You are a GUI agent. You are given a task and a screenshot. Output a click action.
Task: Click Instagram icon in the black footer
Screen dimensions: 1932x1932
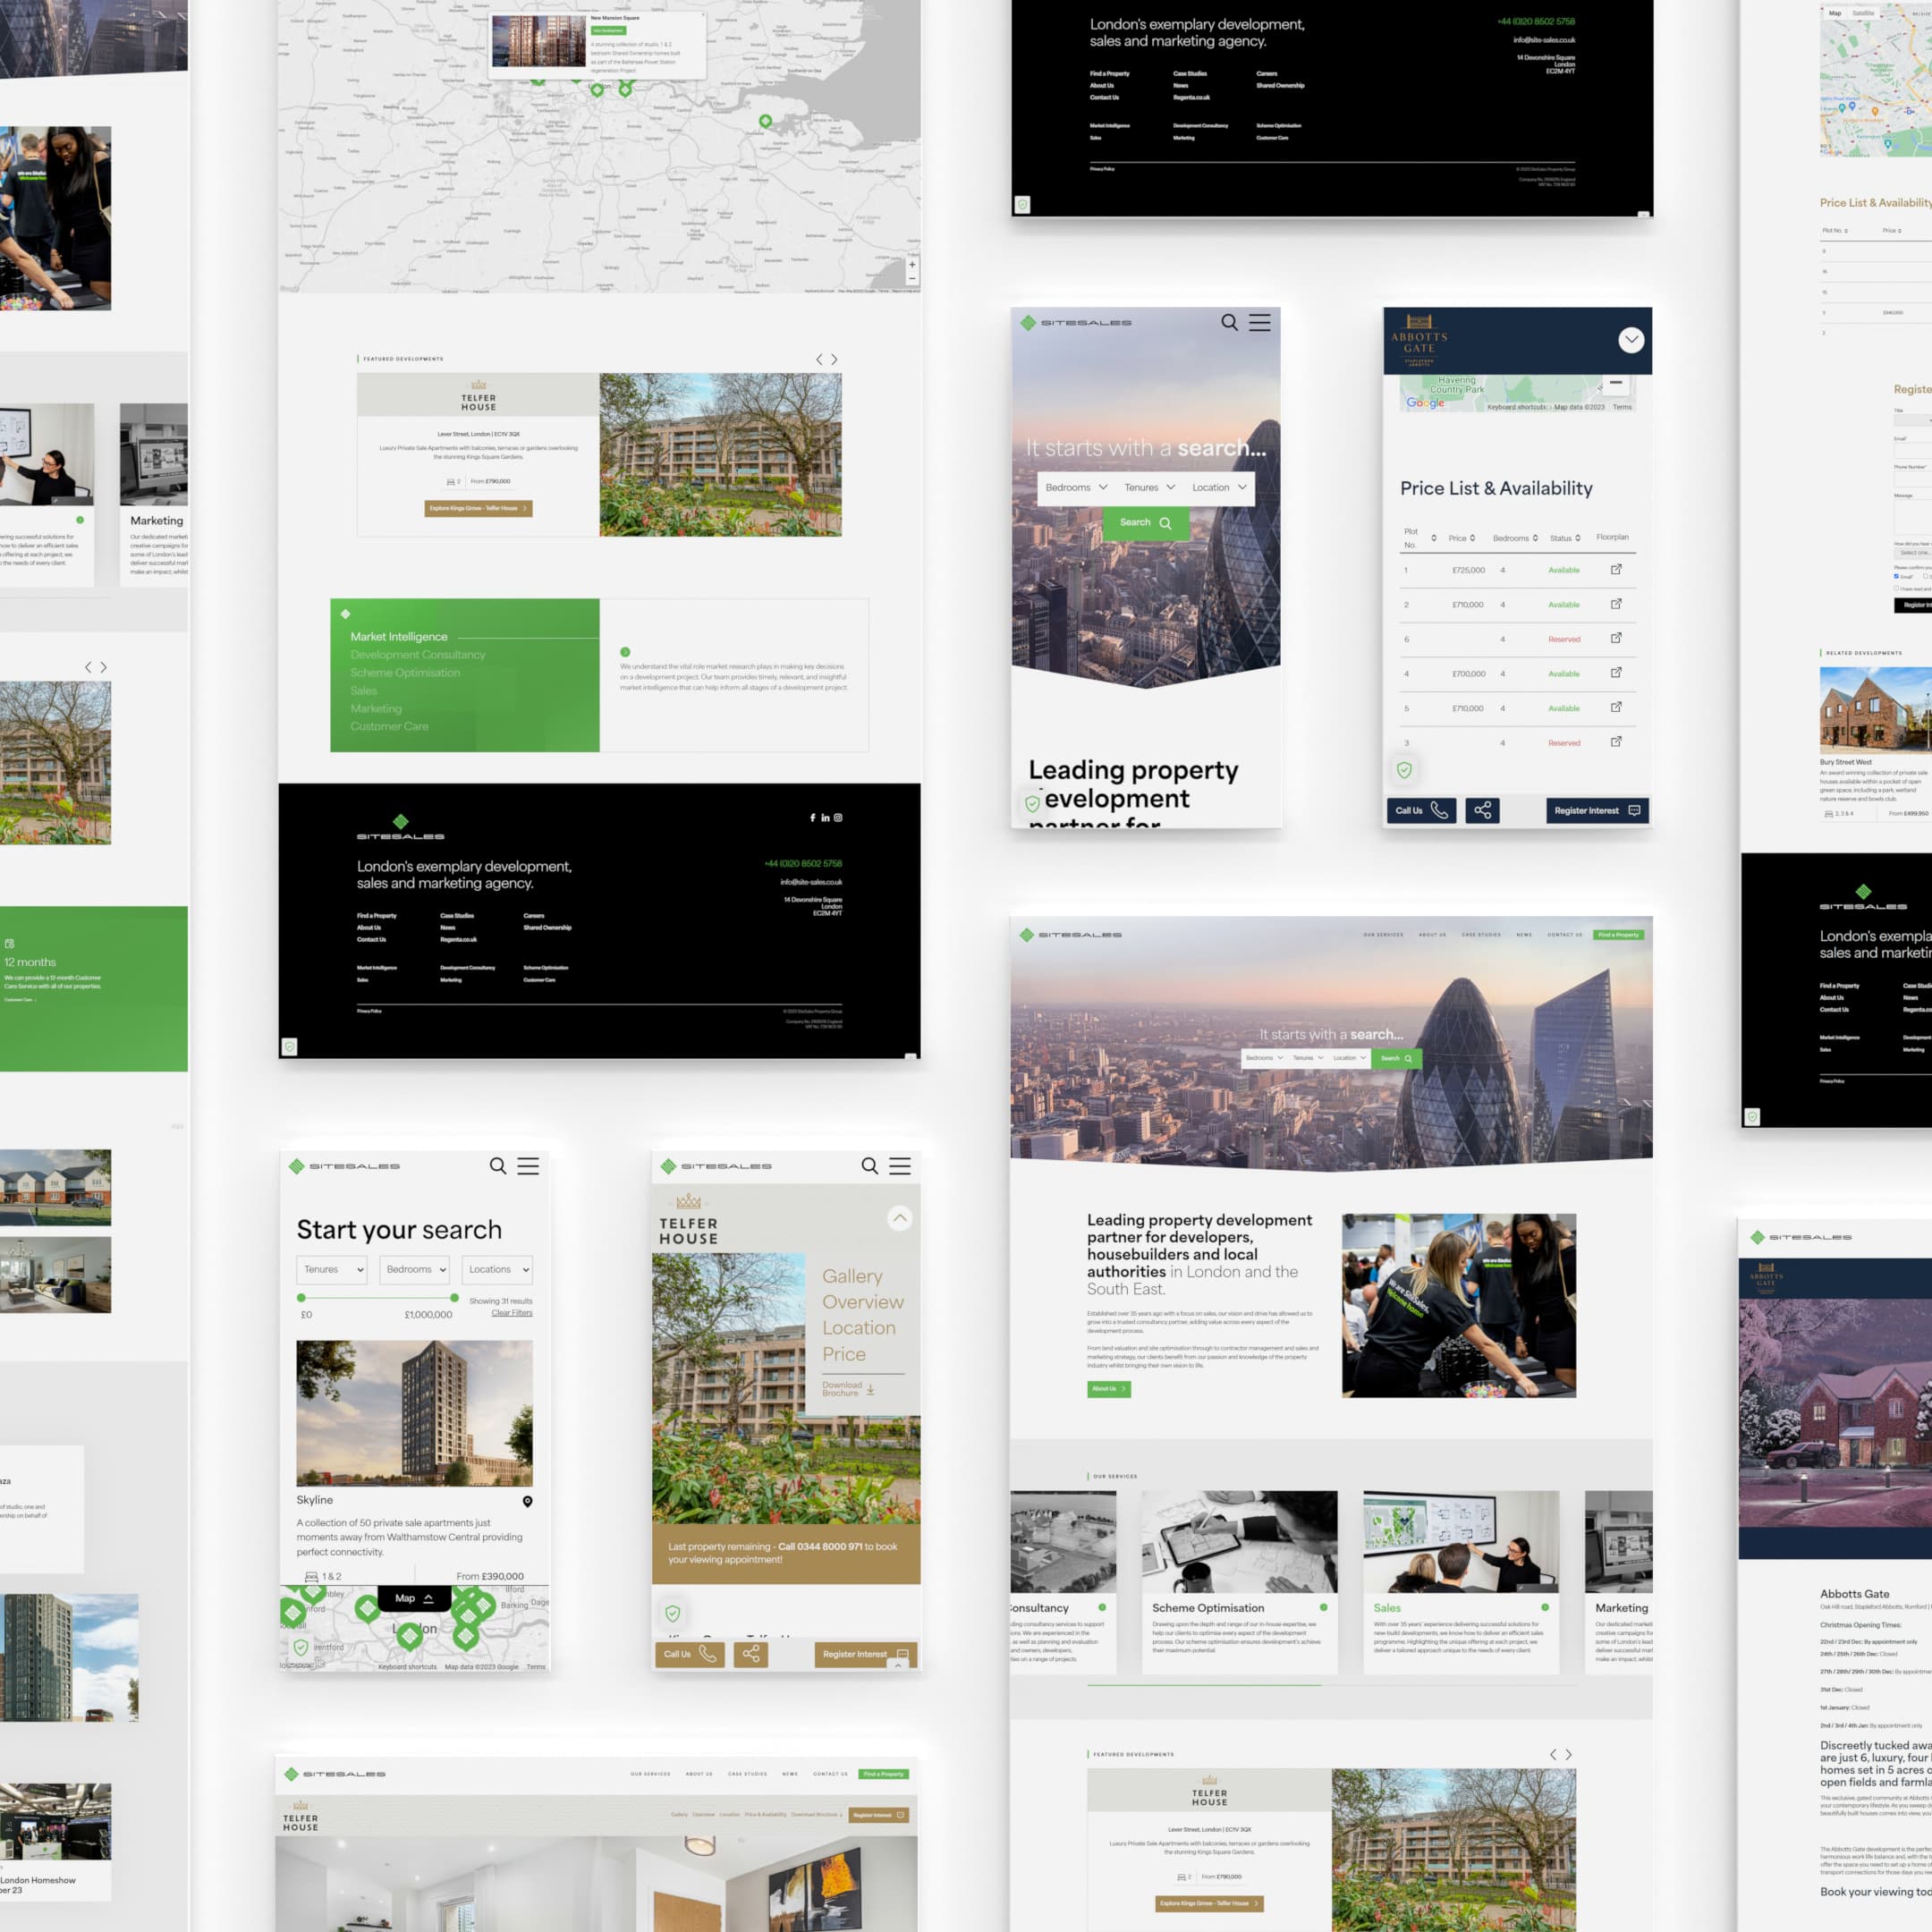tap(838, 818)
